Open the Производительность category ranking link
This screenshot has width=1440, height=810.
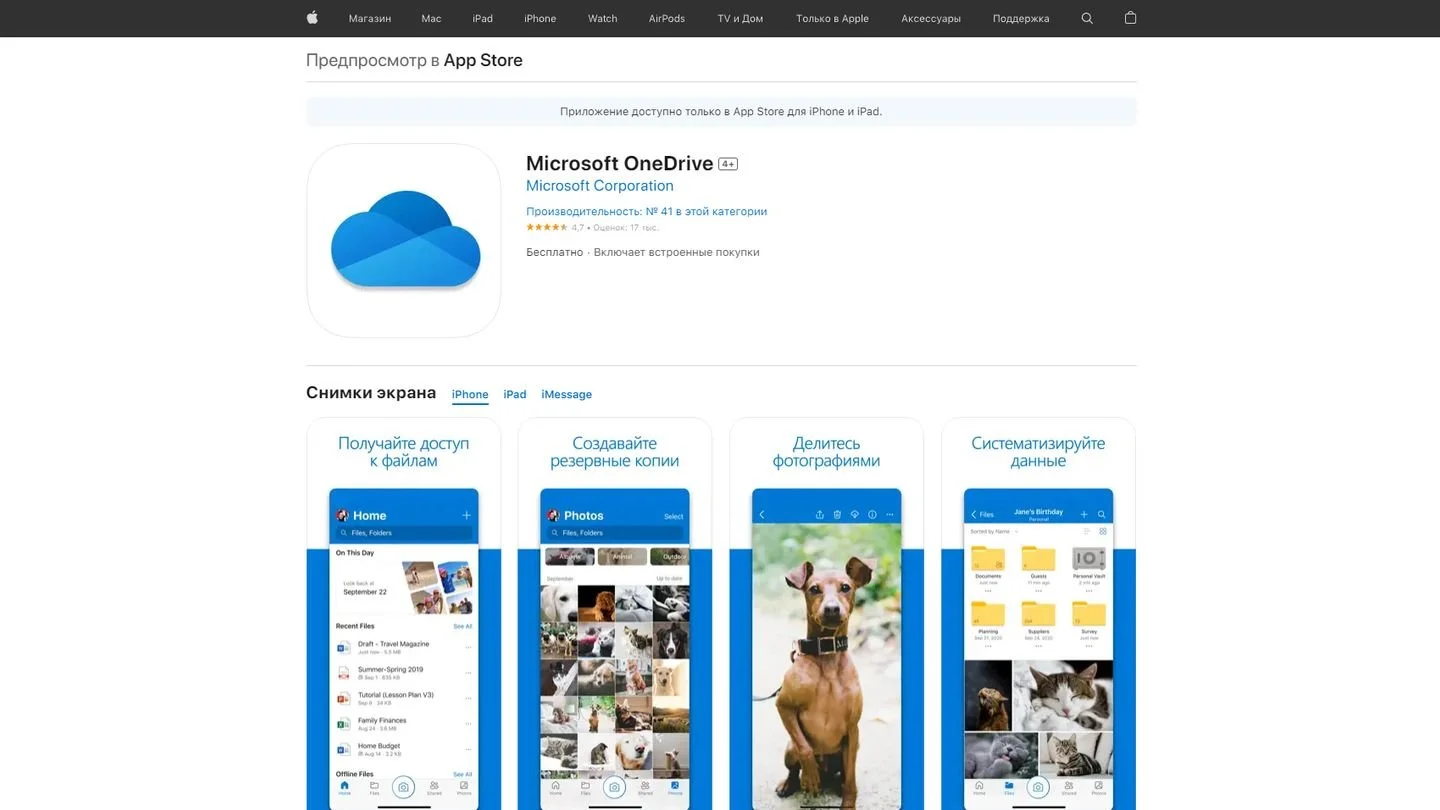tap(647, 212)
